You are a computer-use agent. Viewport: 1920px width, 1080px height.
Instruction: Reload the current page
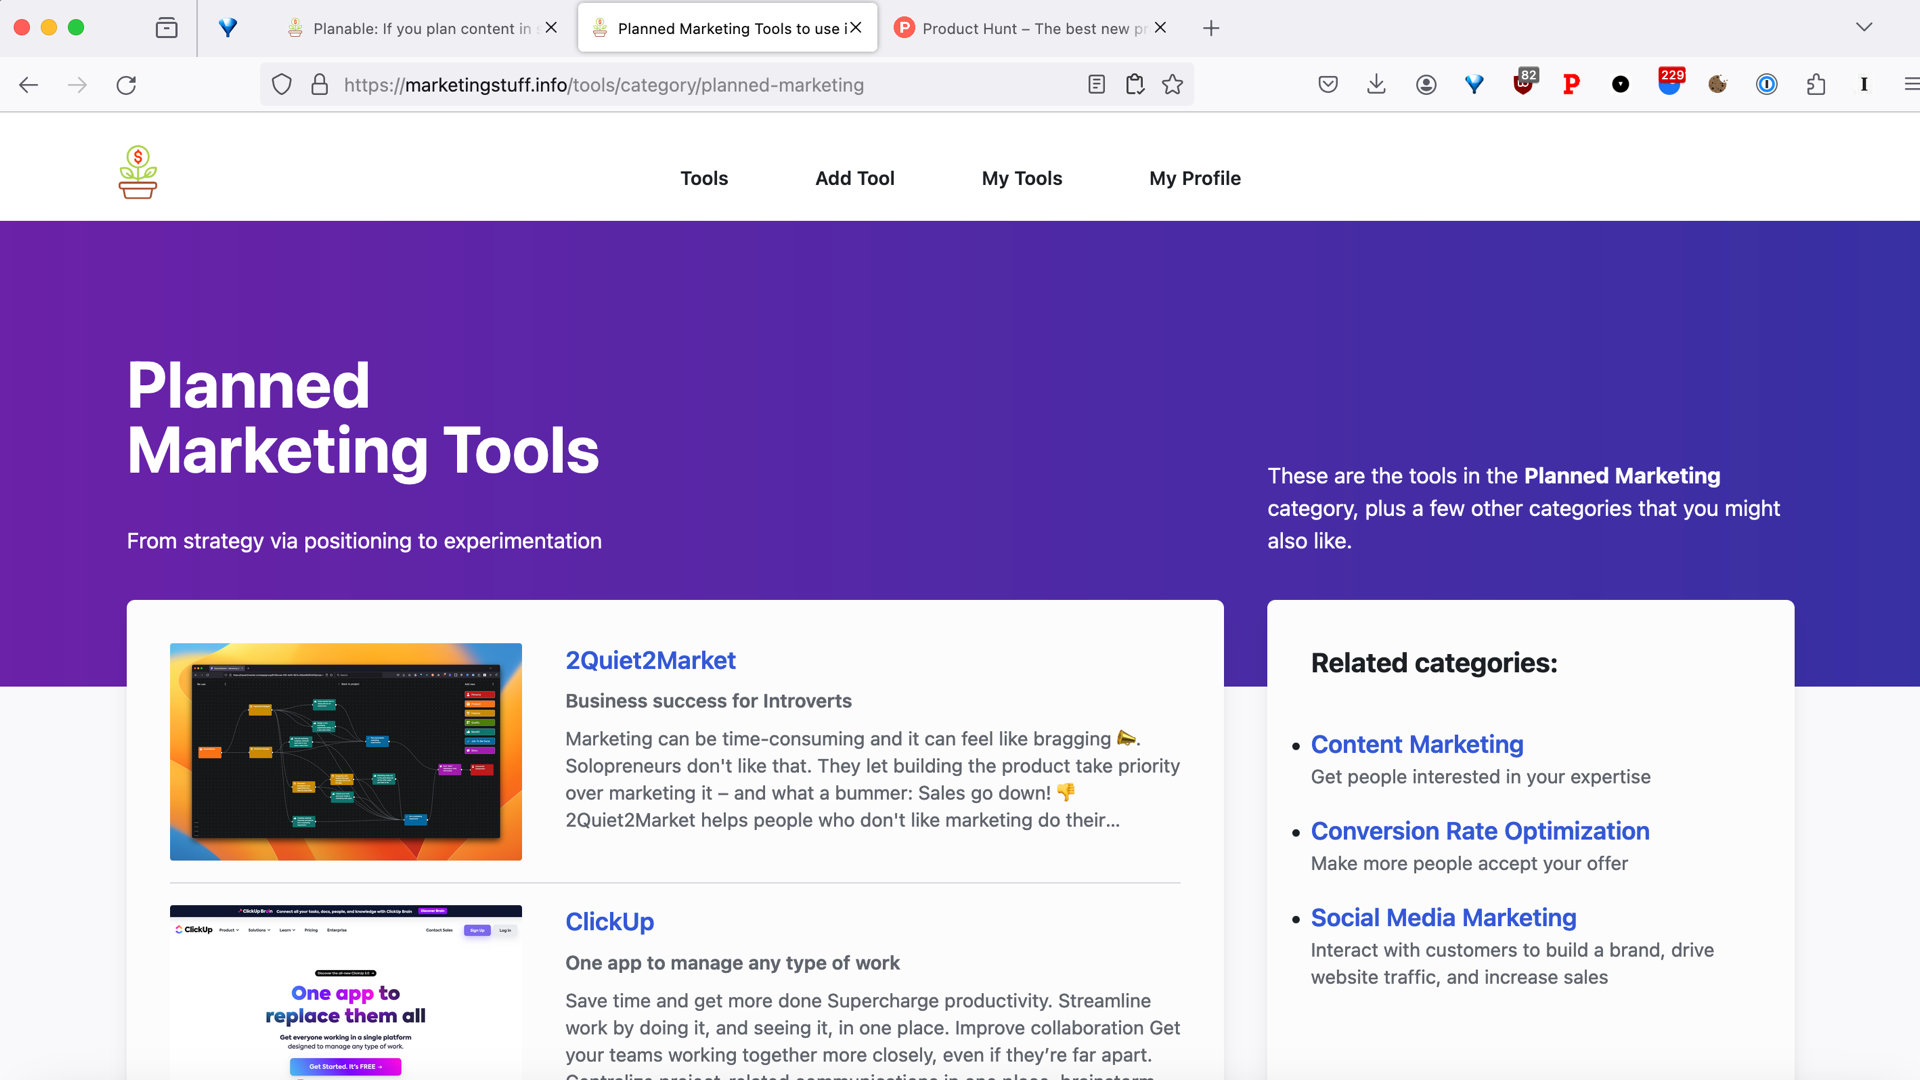click(x=126, y=85)
